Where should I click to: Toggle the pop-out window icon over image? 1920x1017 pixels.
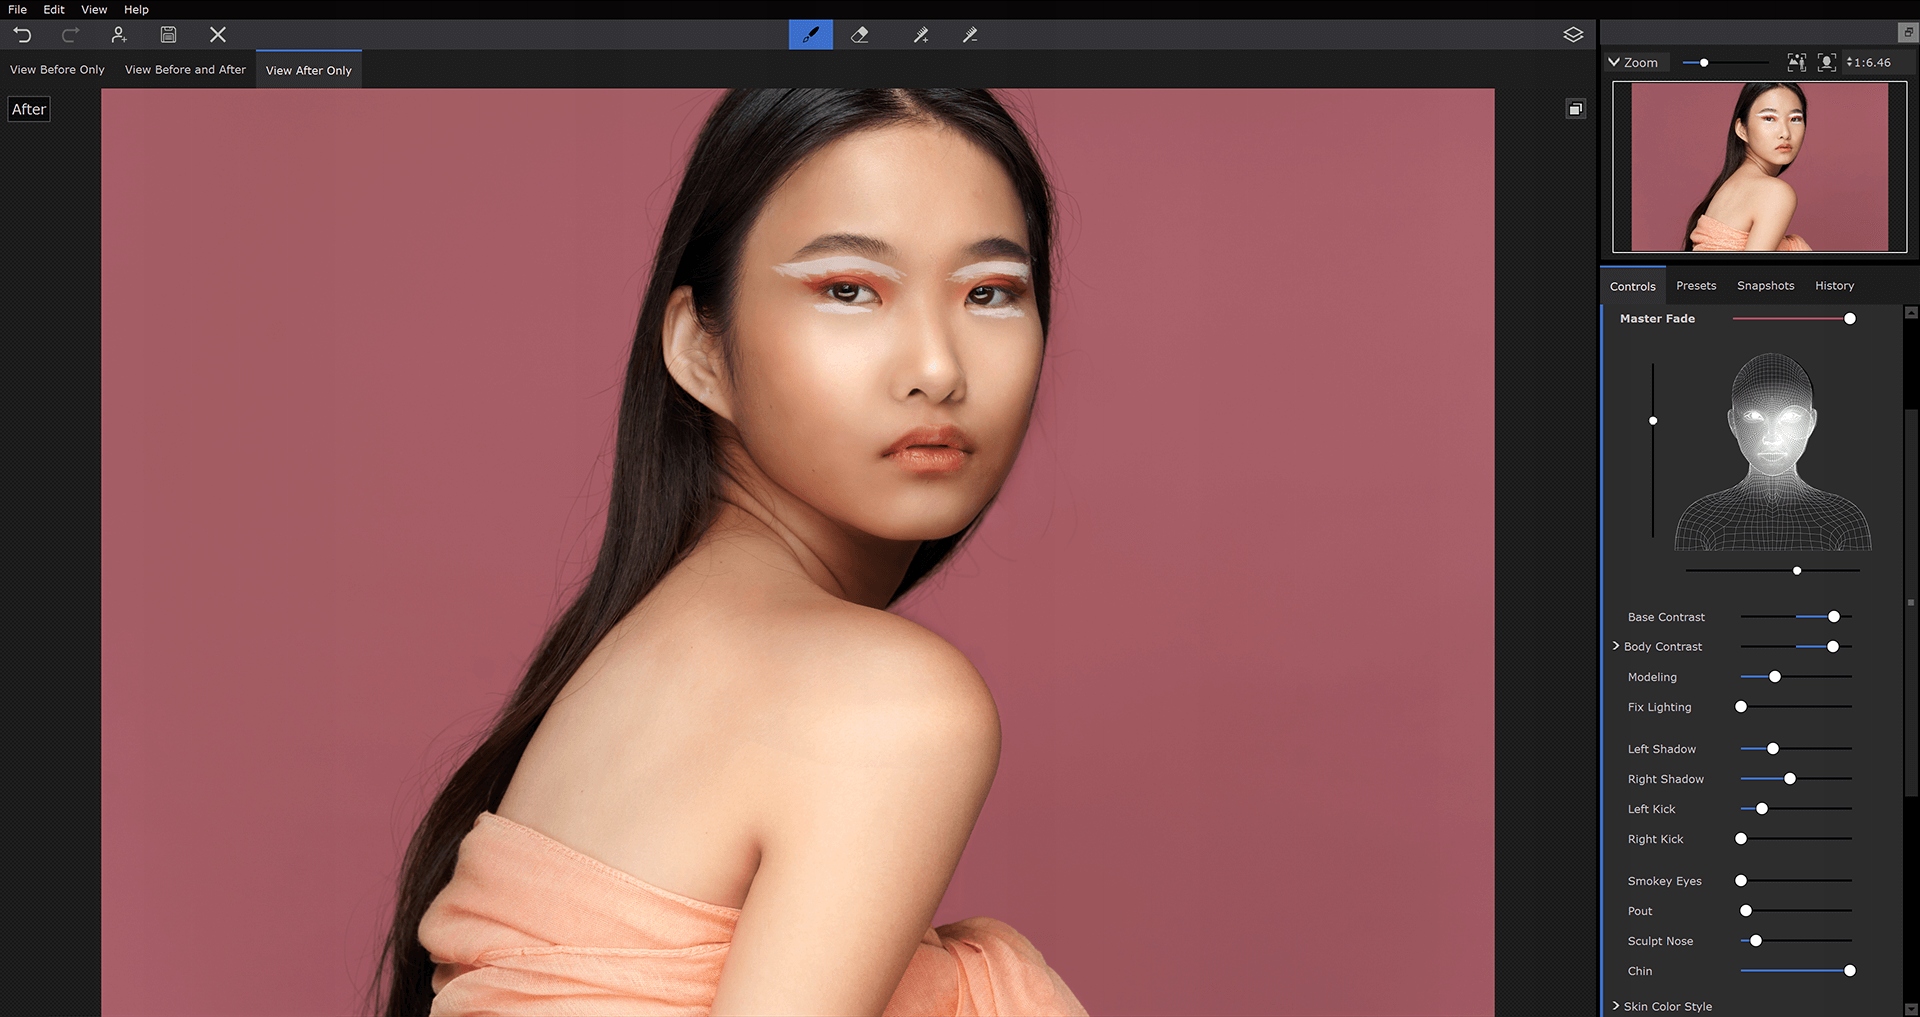point(1575,109)
